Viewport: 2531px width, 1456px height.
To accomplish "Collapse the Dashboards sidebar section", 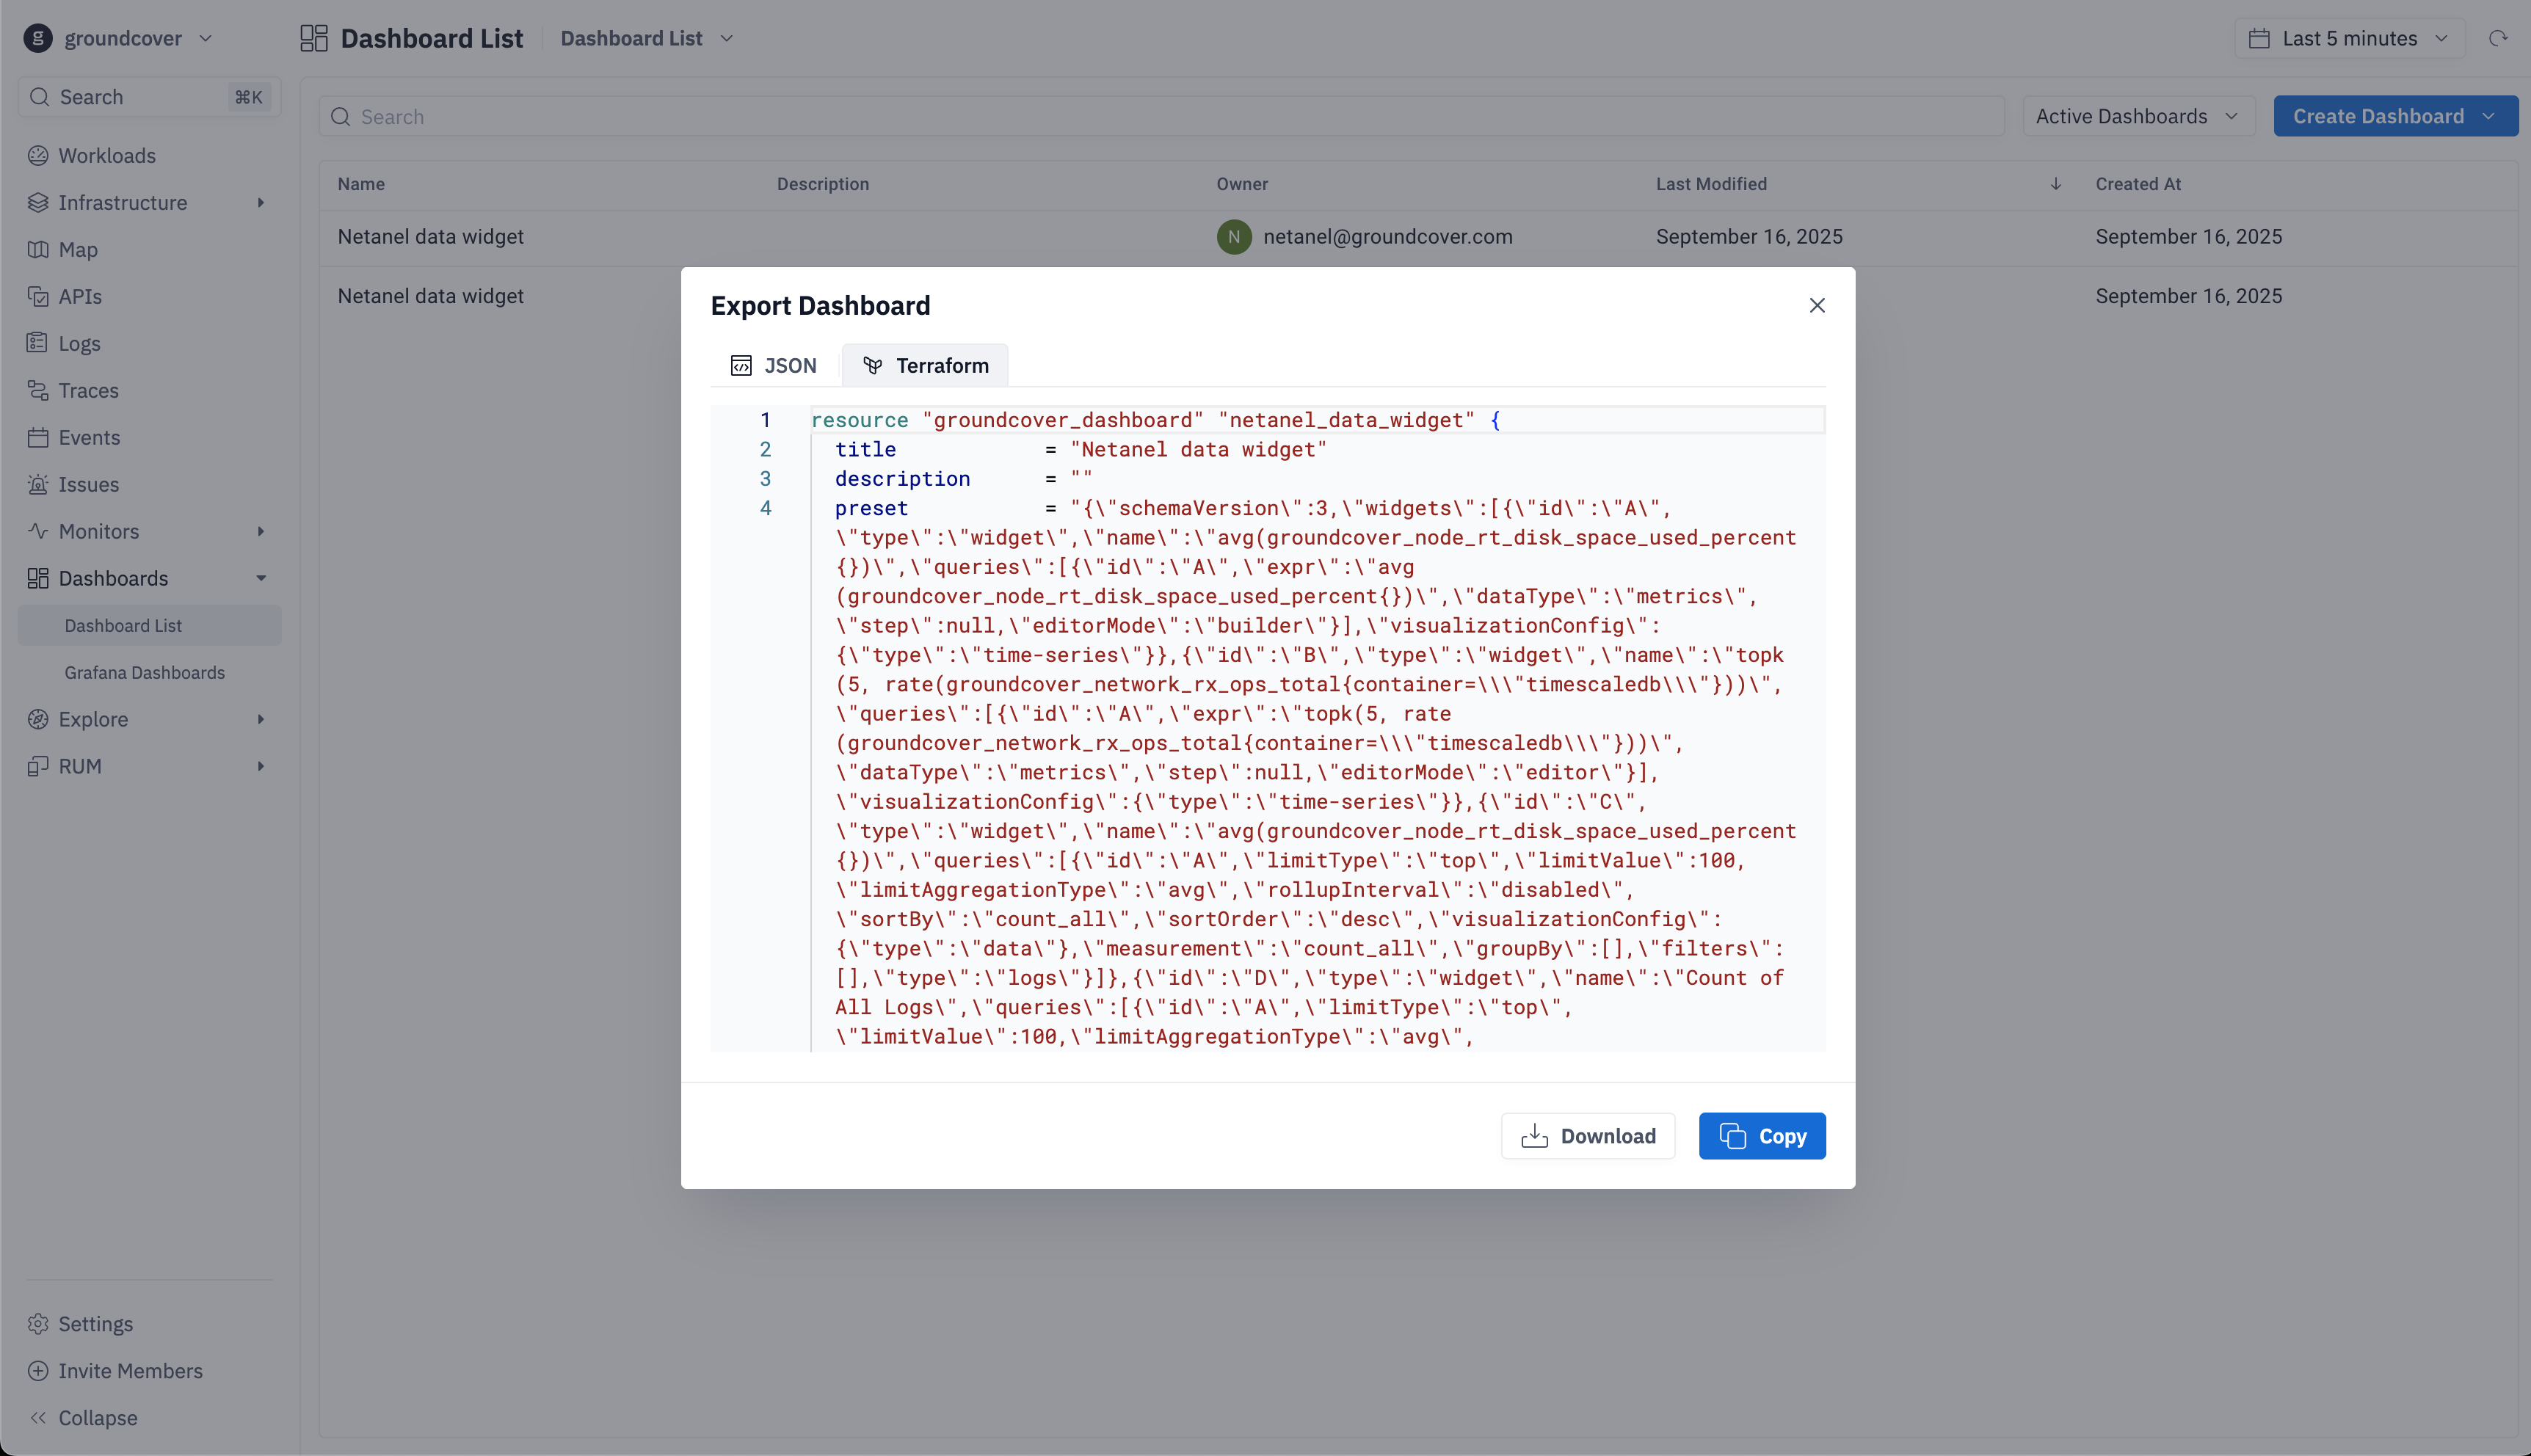I will [x=261, y=579].
